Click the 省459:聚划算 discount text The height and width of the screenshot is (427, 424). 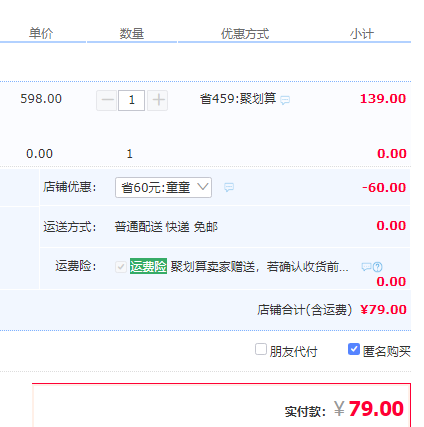[238, 99]
